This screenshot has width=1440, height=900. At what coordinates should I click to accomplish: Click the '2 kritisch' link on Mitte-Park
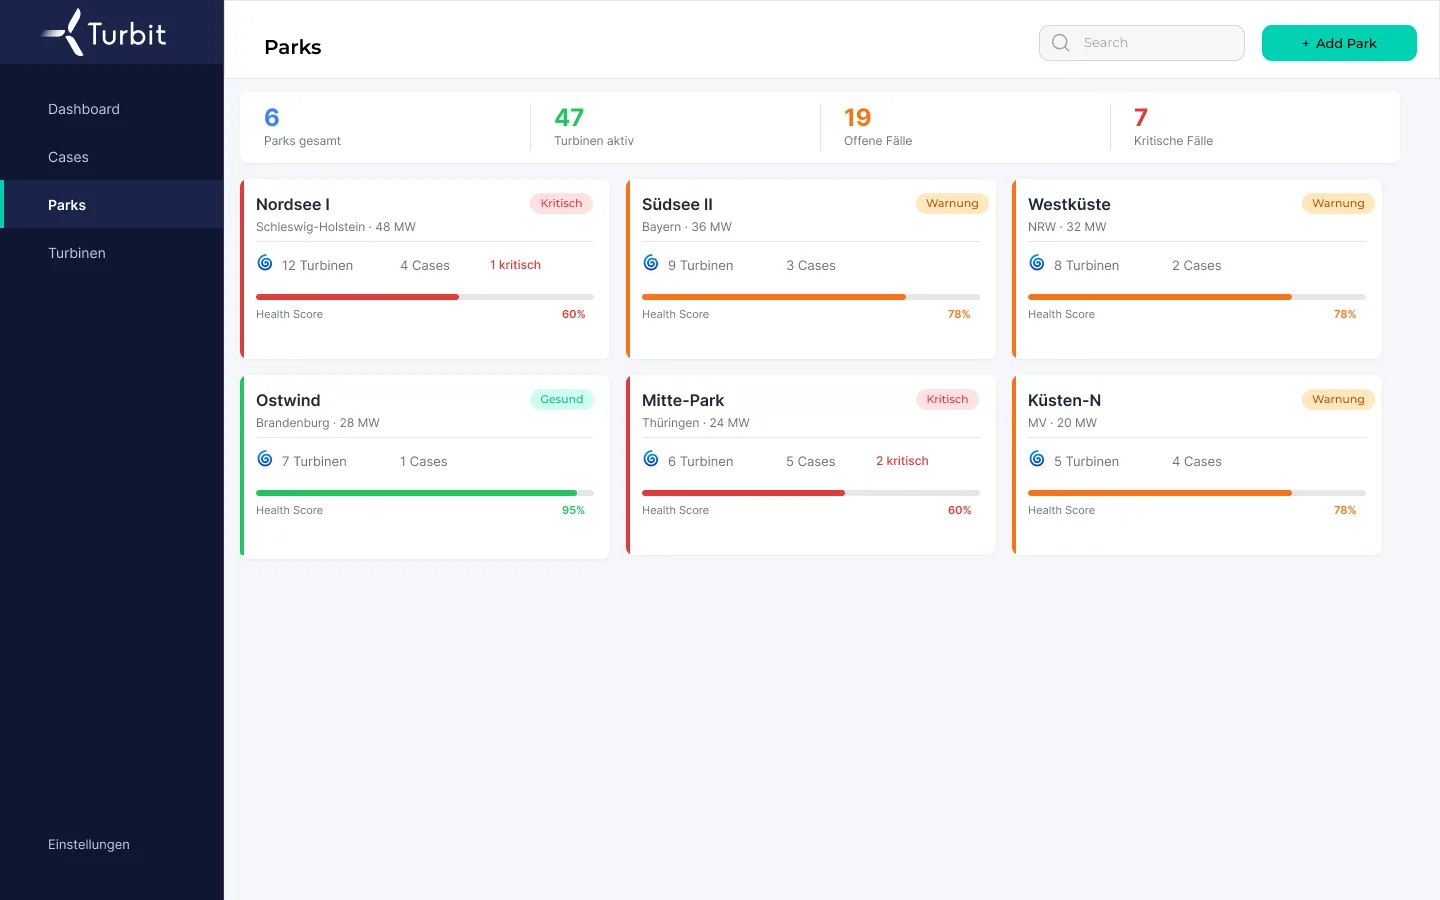(902, 461)
